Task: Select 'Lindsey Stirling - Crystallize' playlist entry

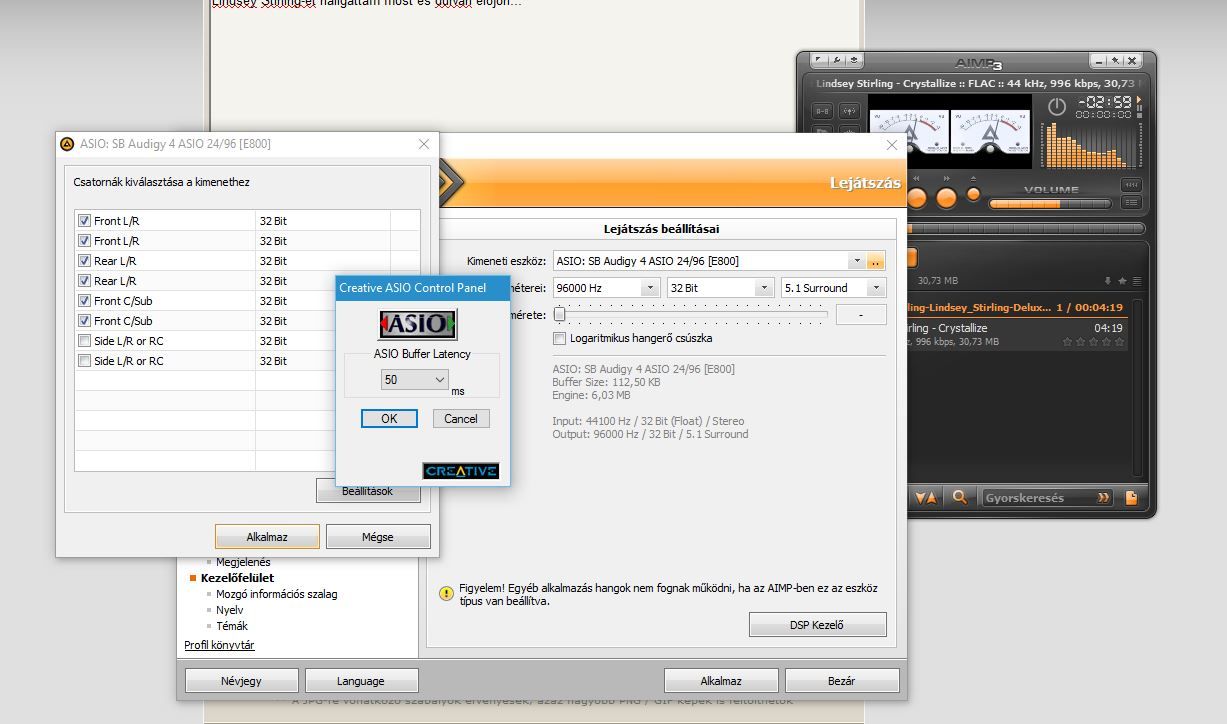Action: [1017, 334]
